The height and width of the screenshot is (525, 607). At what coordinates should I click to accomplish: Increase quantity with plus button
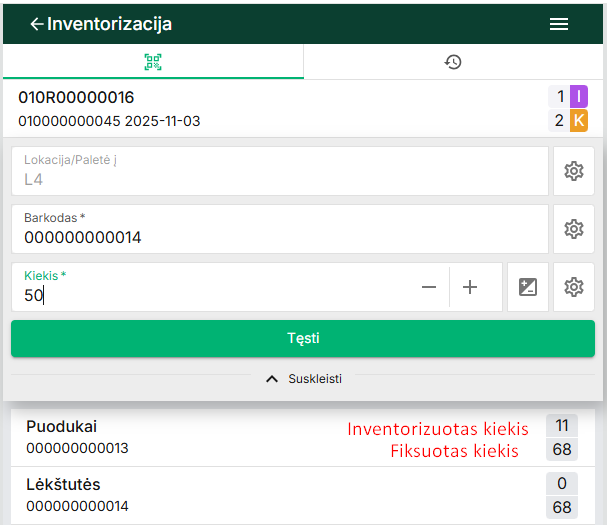pyautogui.click(x=470, y=287)
